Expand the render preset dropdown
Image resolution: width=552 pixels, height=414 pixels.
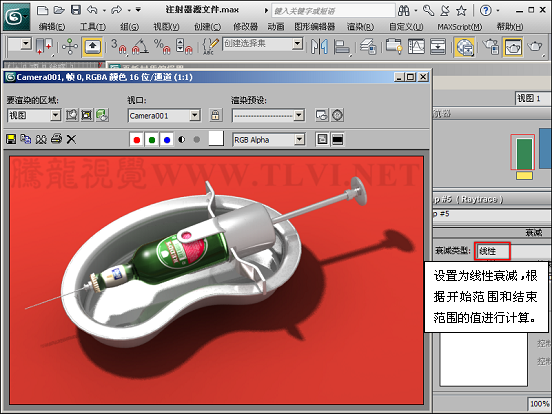coord(299,115)
